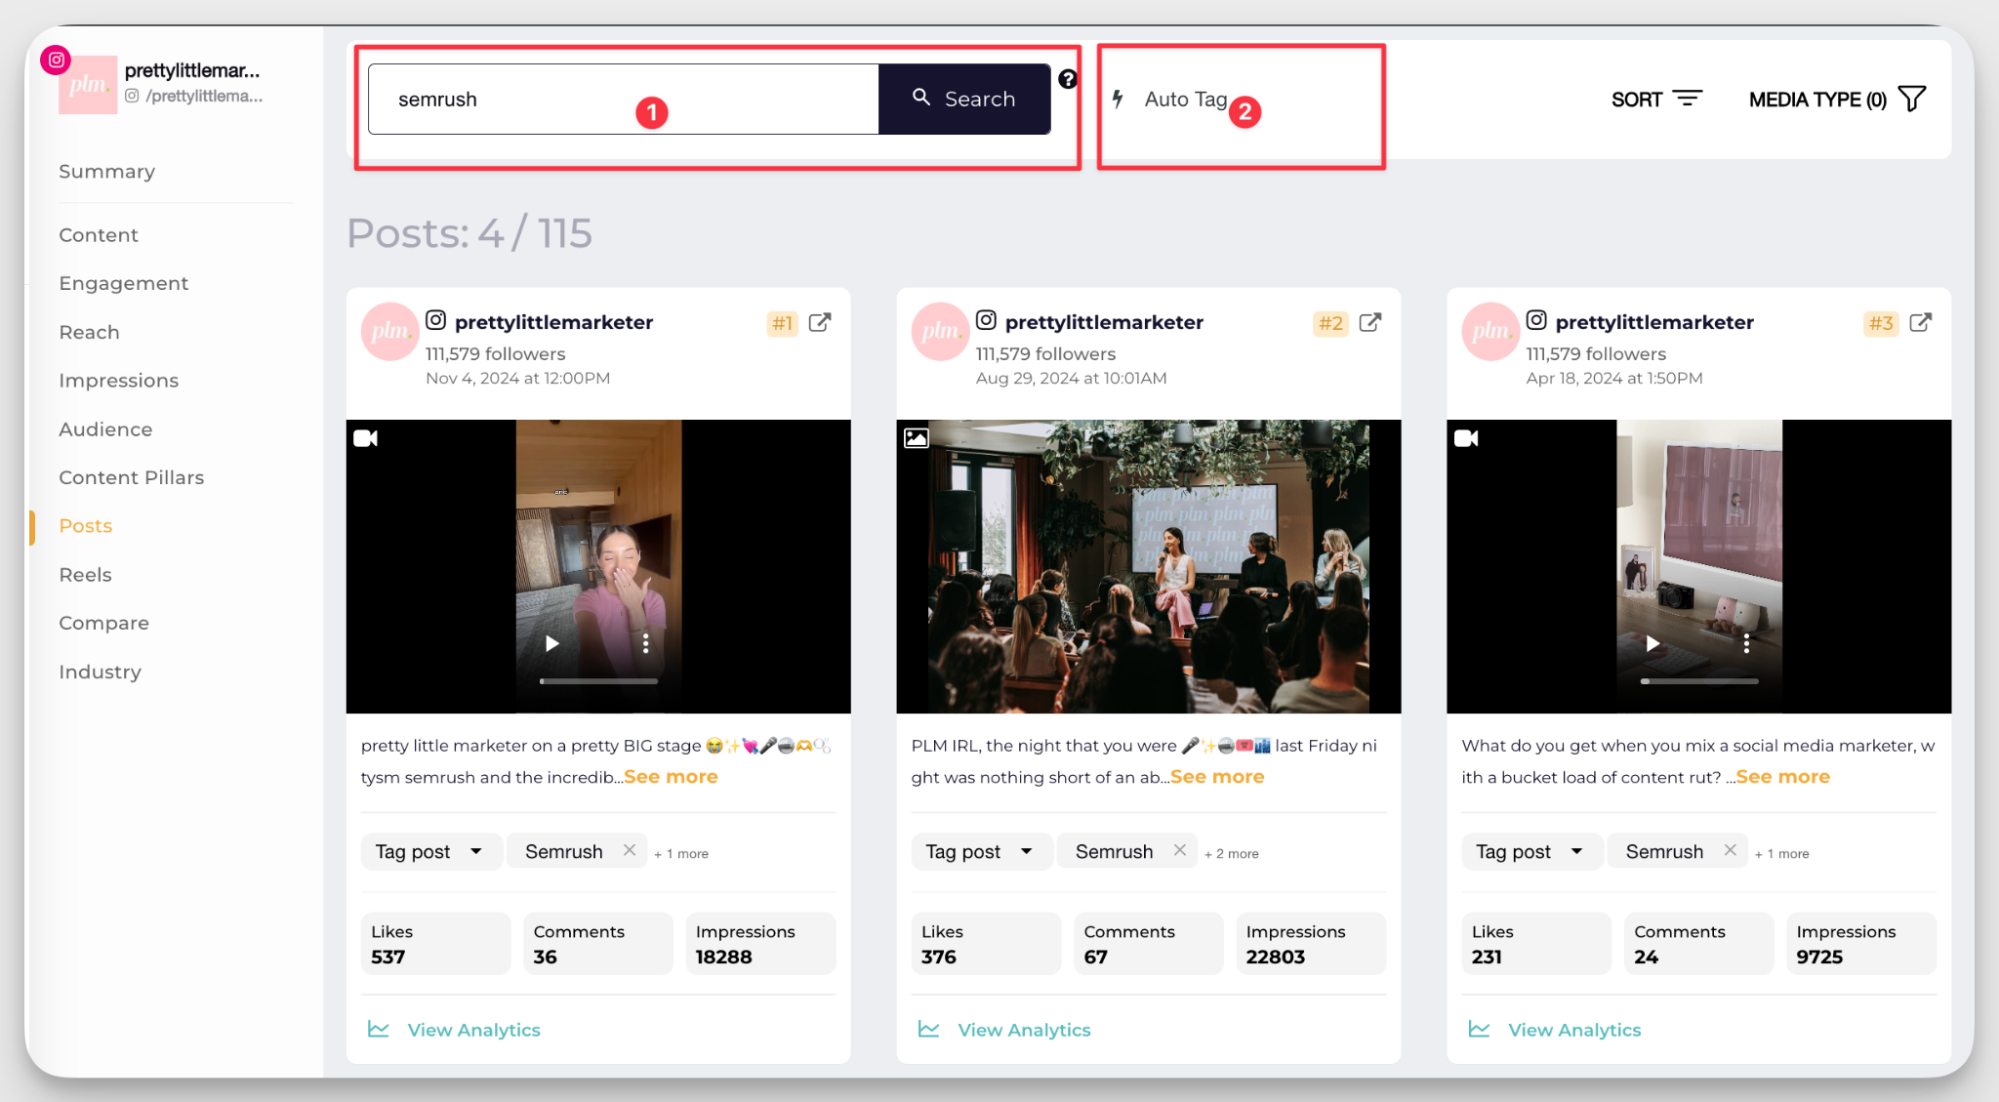Click the Instagram badge on sidebar avatar
This screenshot has height=1102, width=1999.
(57, 60)
